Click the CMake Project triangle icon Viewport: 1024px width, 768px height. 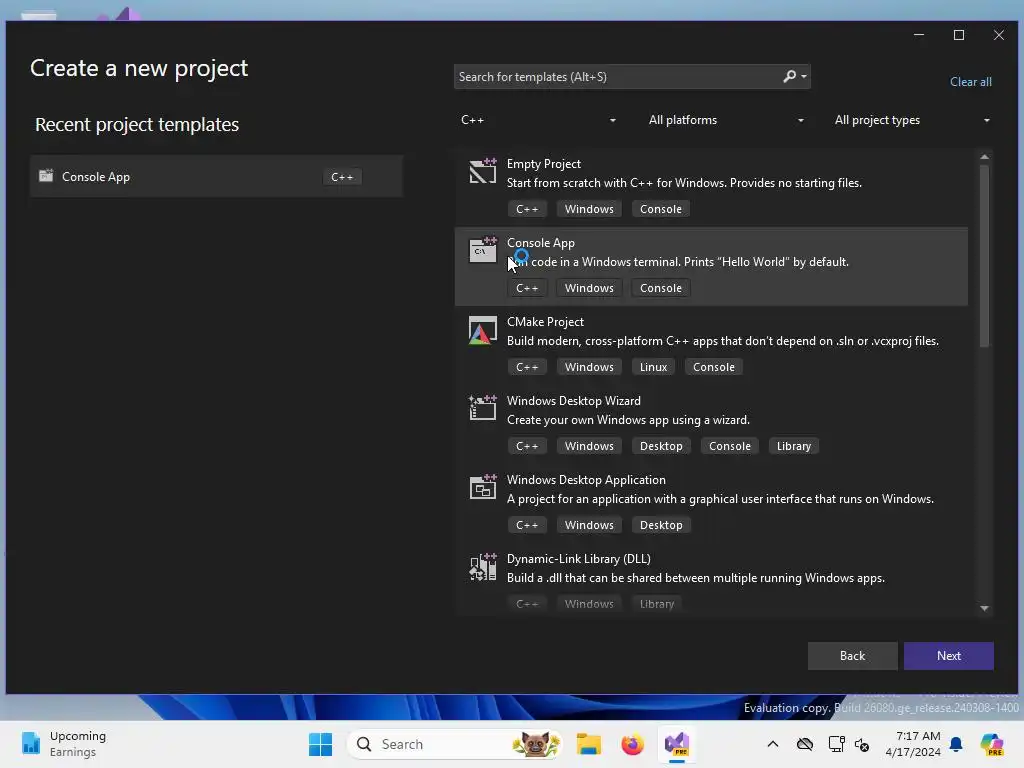[x=483, y=330]
